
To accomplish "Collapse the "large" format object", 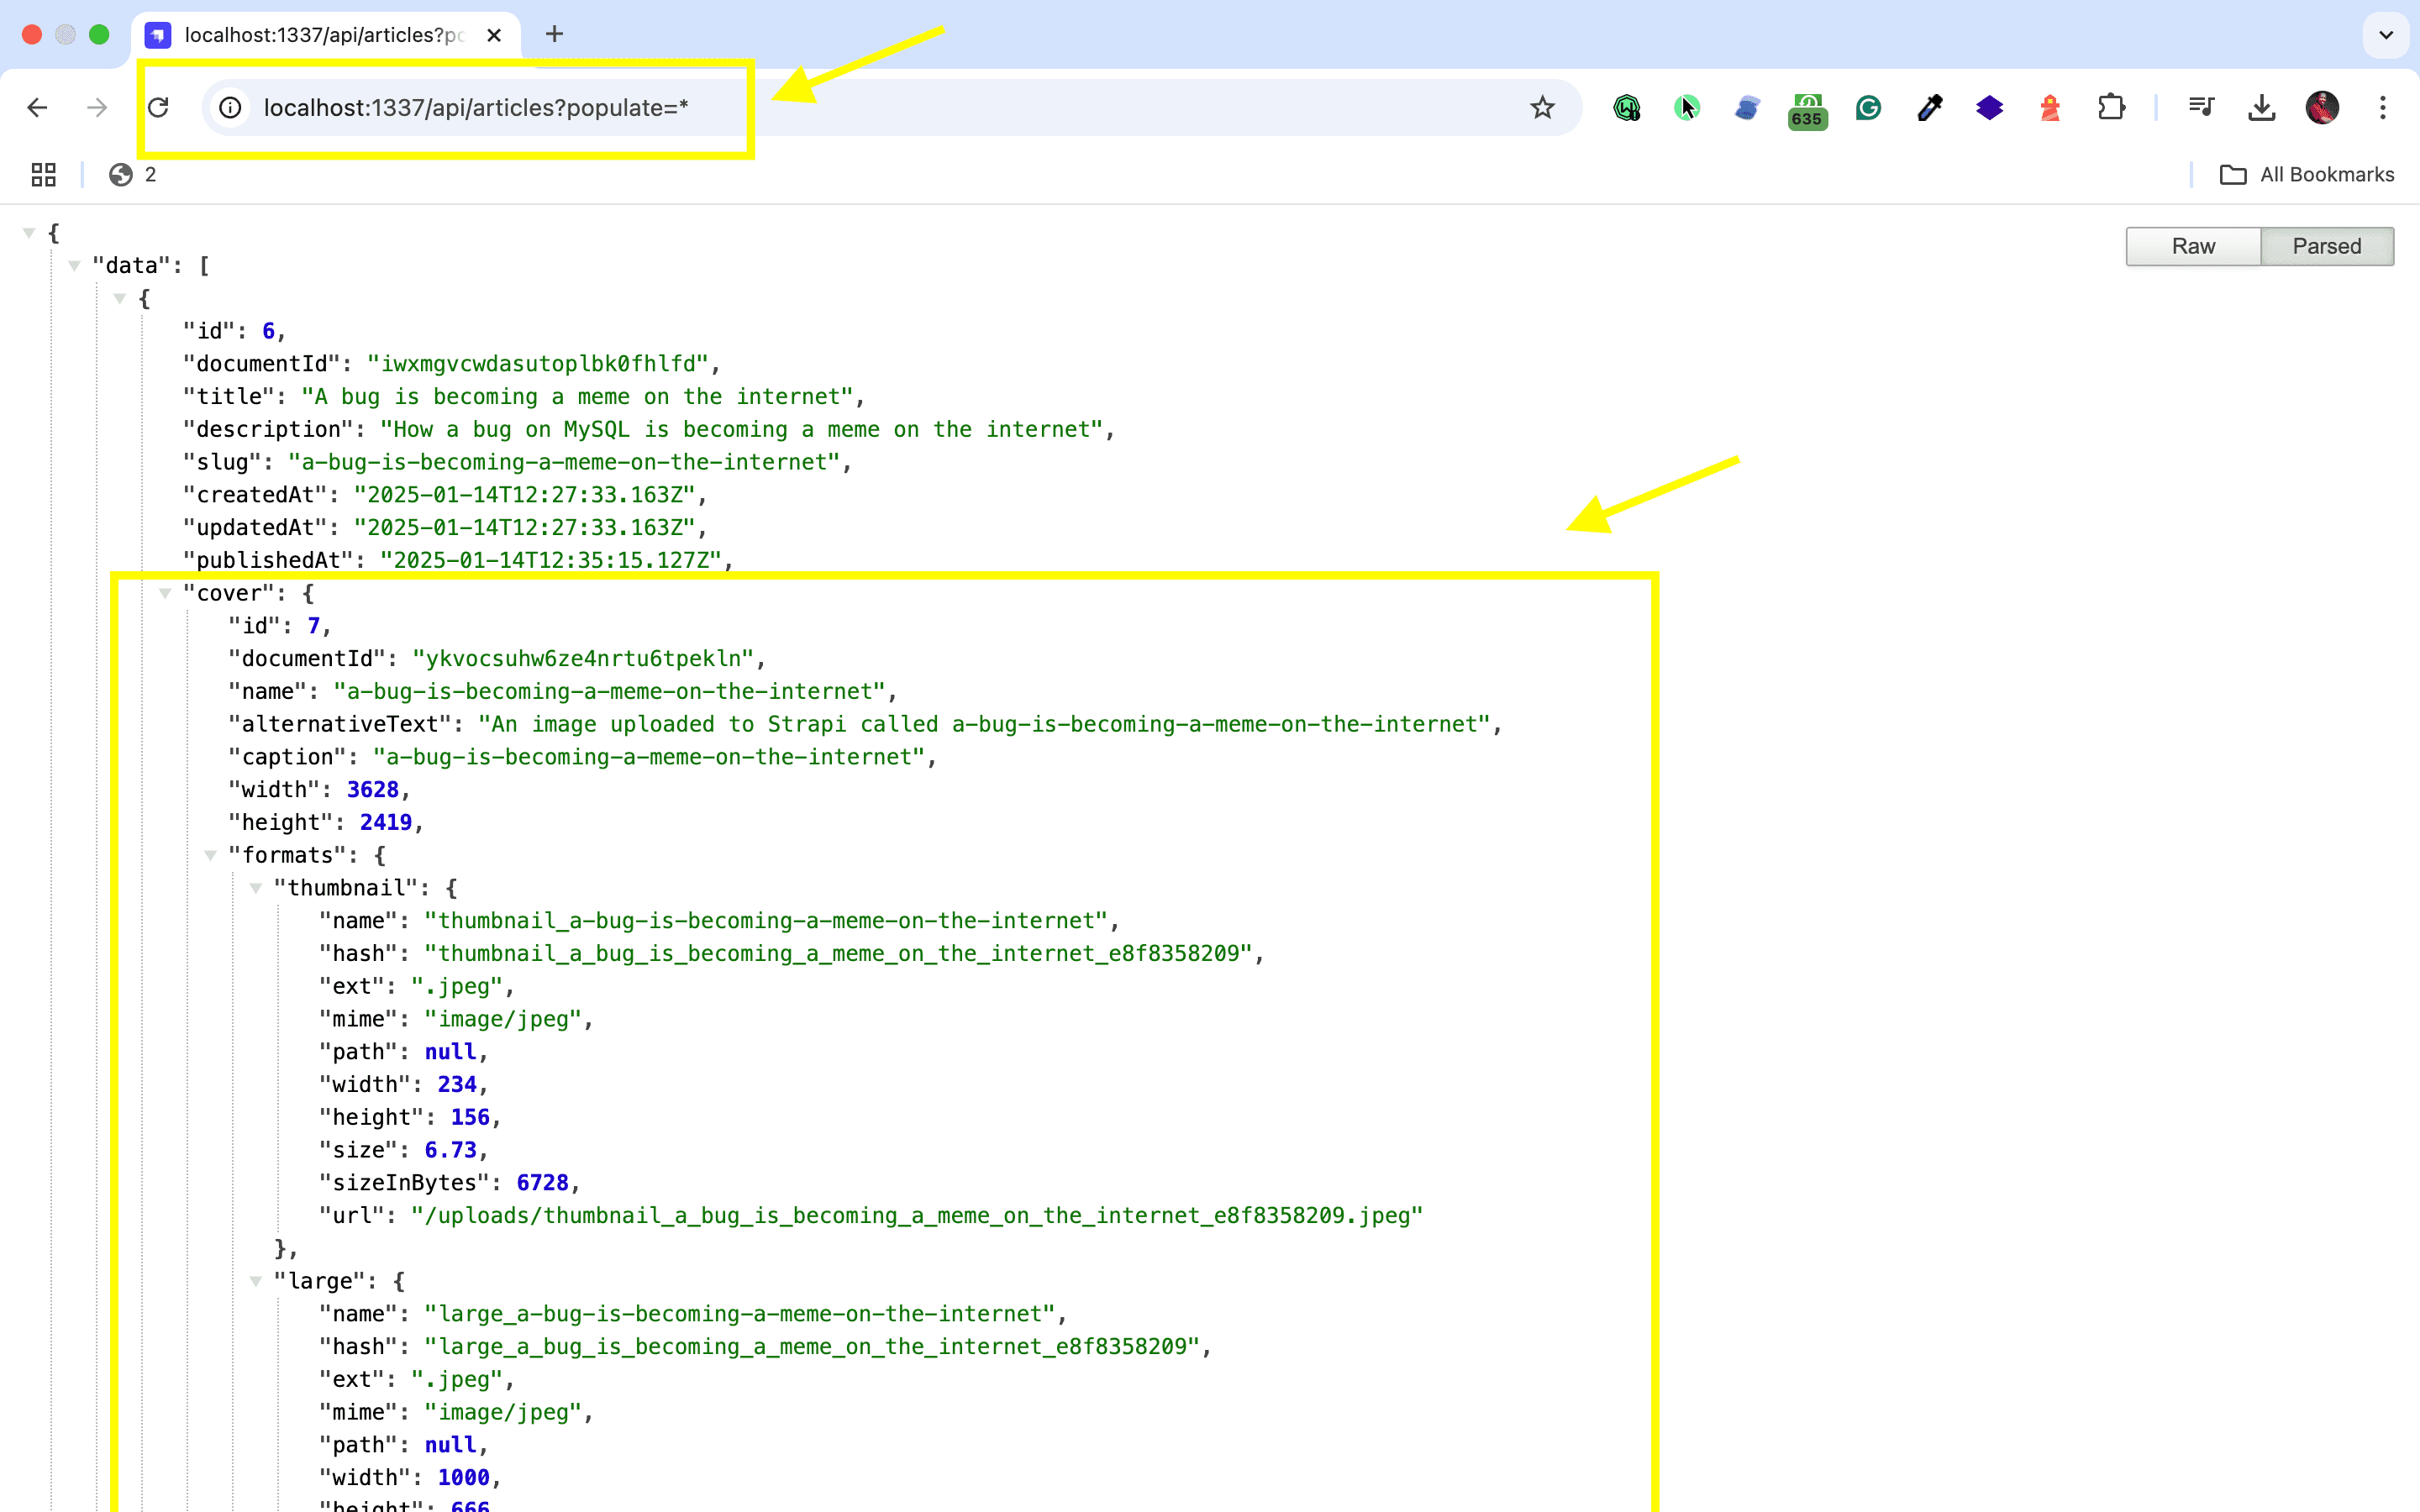I will 256,1281.
